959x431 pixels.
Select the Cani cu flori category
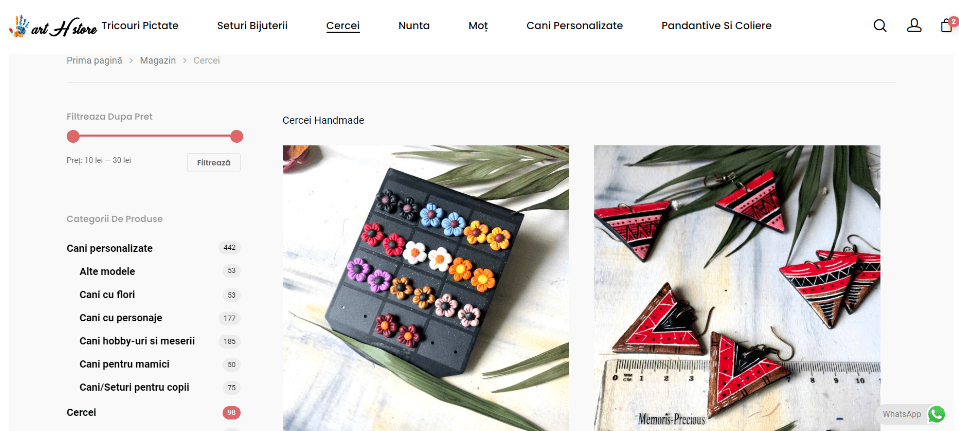[x=107, y=295]
